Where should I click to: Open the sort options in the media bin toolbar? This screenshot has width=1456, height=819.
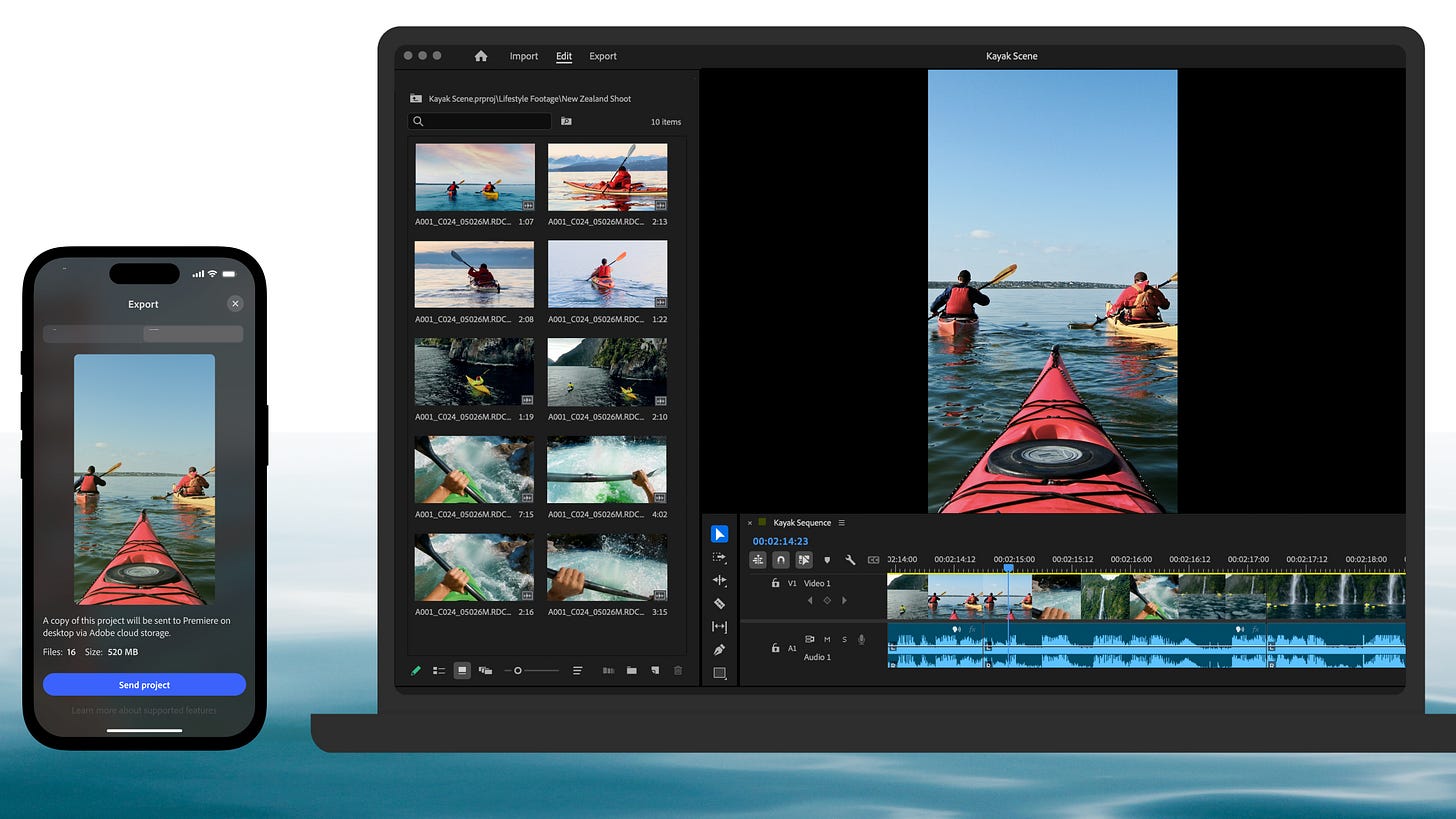[577, 670]
